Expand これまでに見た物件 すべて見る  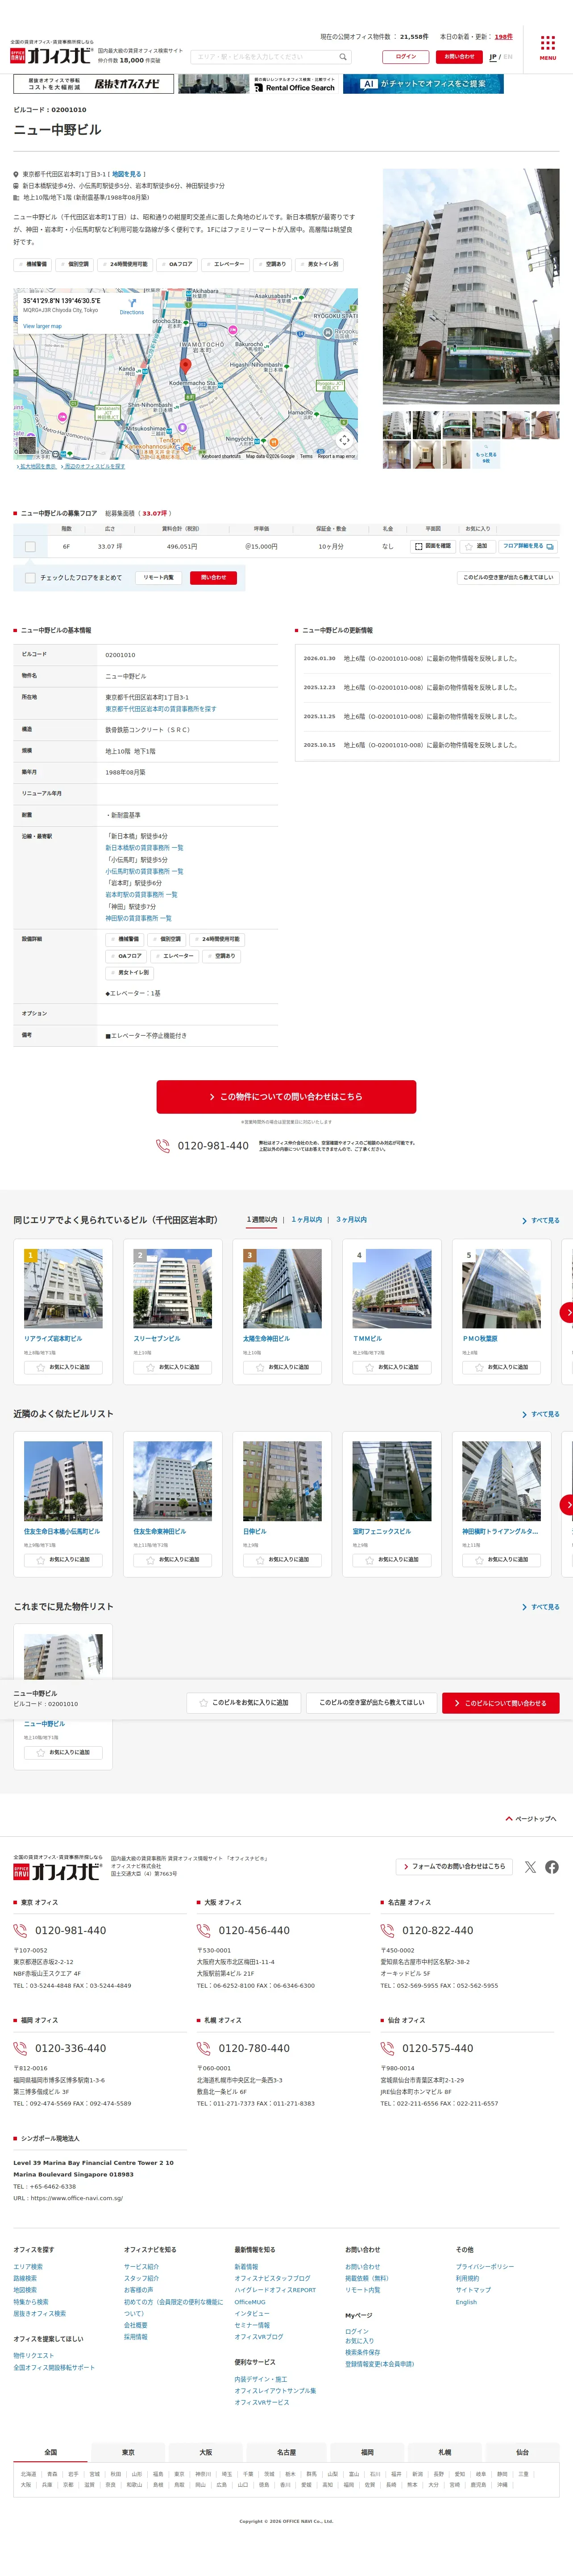pyautogui.click(x=541, y=1607)
